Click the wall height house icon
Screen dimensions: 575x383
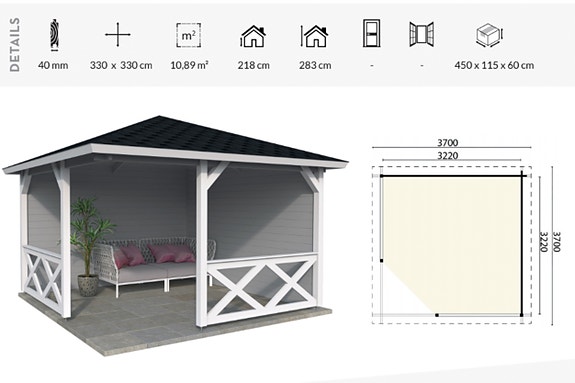253,36
